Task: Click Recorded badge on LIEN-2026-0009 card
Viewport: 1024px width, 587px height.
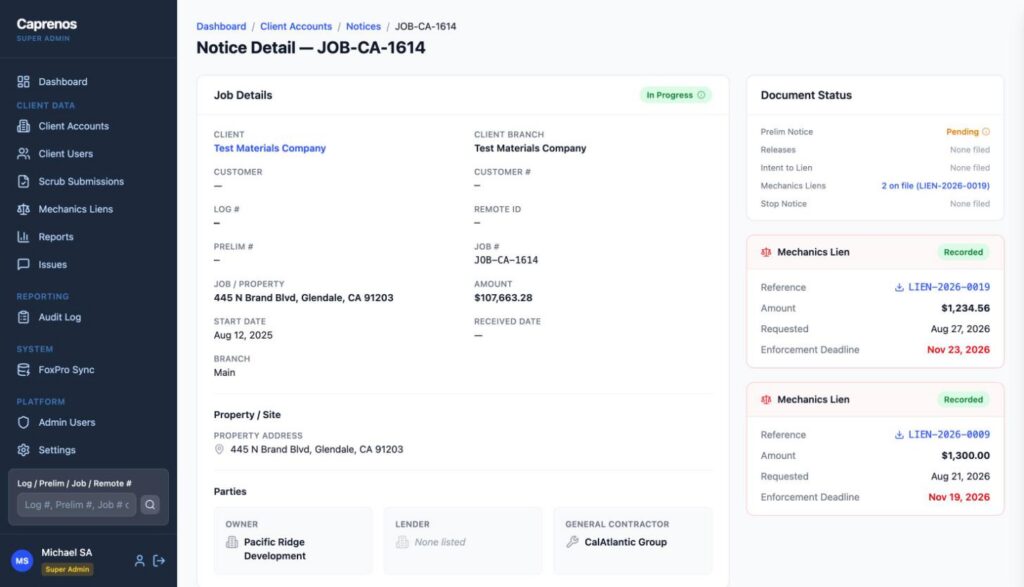Action: pyautogui.click(x=963, y=400)
